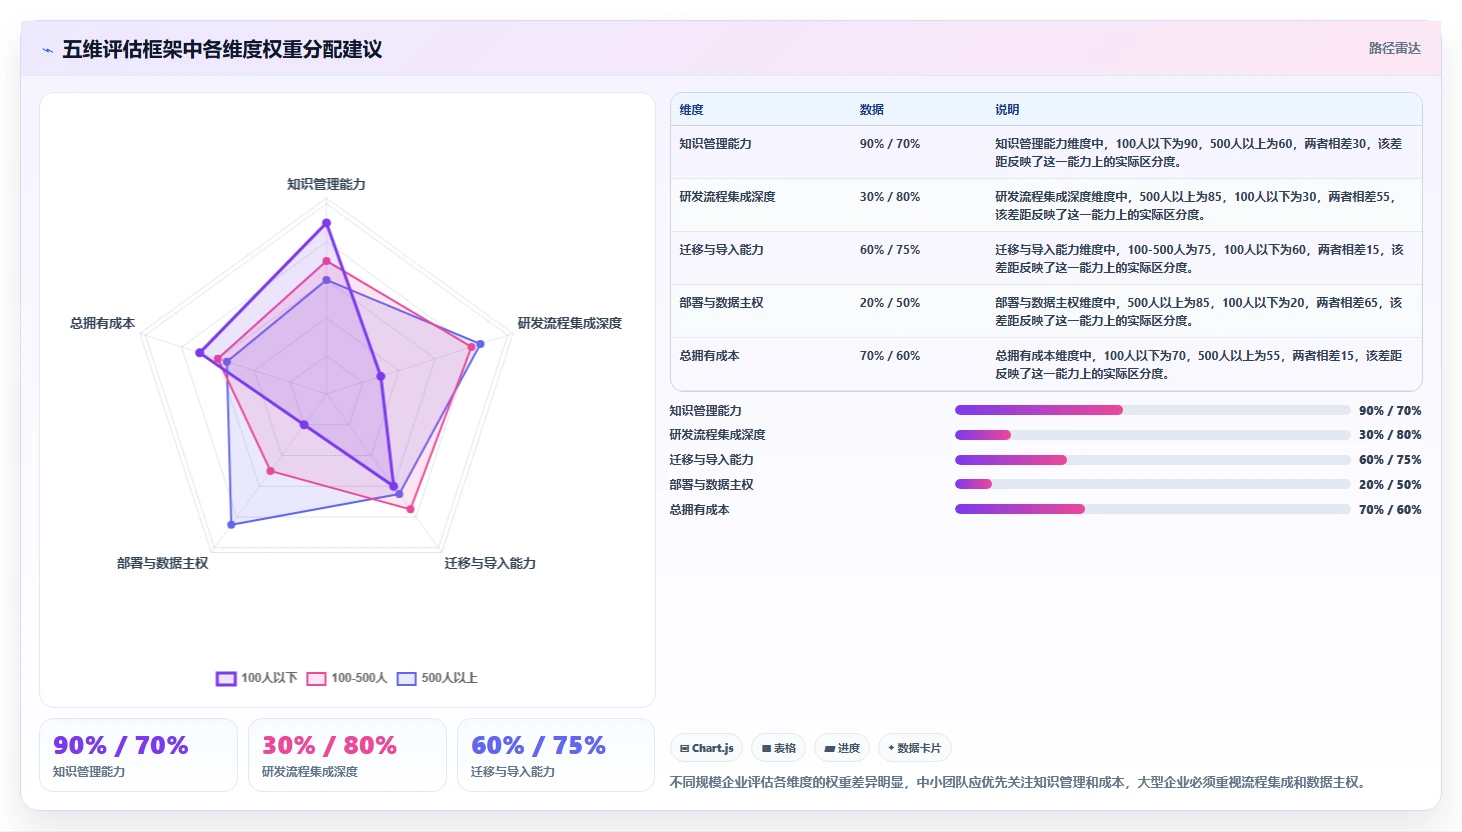This screenshot has height=832, width=1462.
Task: Select the 数据 column header
Action: pos(872,110)
